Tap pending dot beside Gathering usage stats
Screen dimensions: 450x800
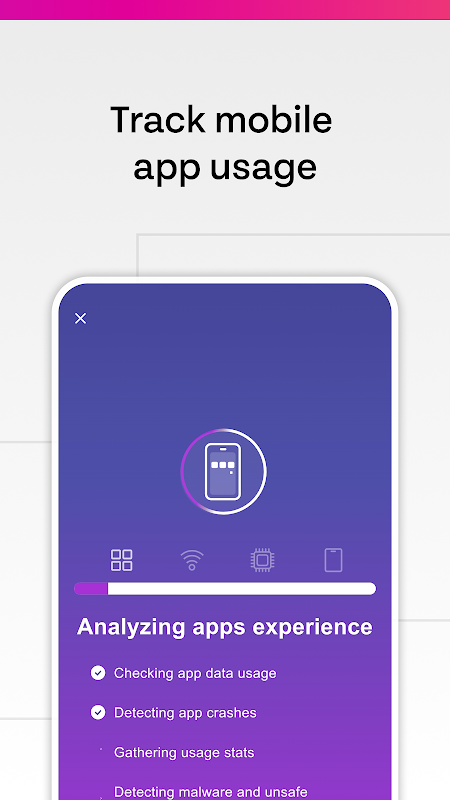click(x=101, y=749)
